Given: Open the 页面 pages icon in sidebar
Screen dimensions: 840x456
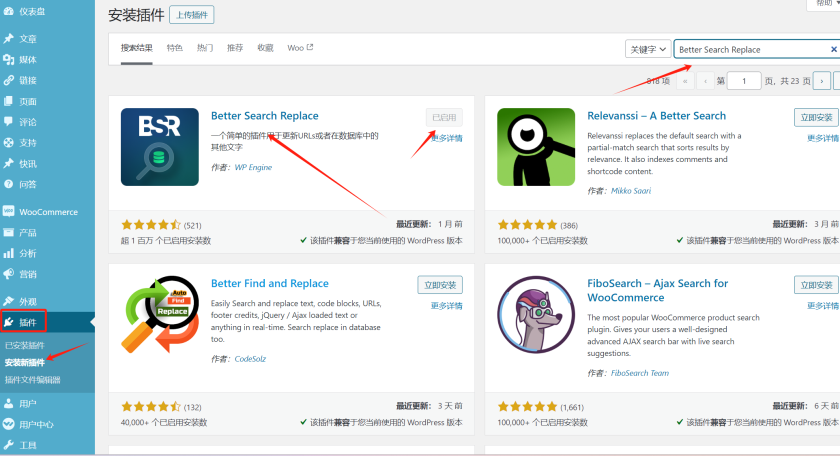Looking at the screenshot, I should (x=9, y=101).
